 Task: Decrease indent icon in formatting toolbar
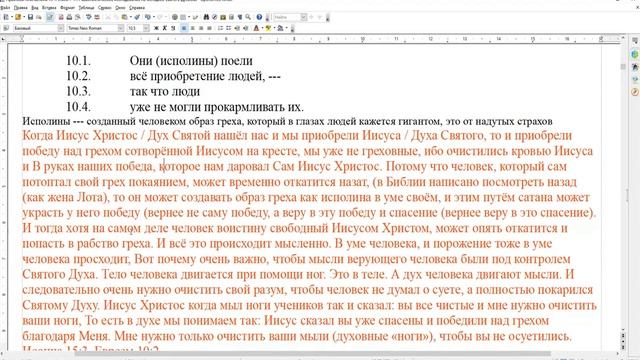coord(237,28)
